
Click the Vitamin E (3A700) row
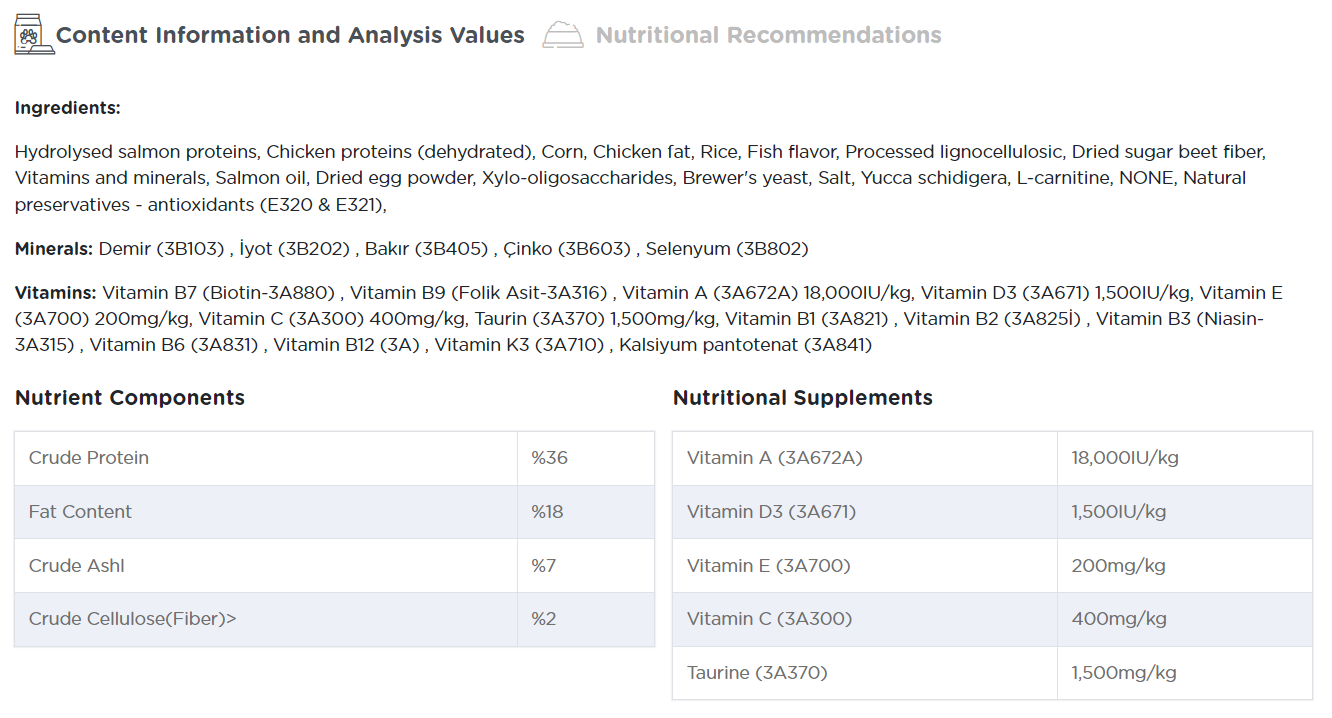992,566
